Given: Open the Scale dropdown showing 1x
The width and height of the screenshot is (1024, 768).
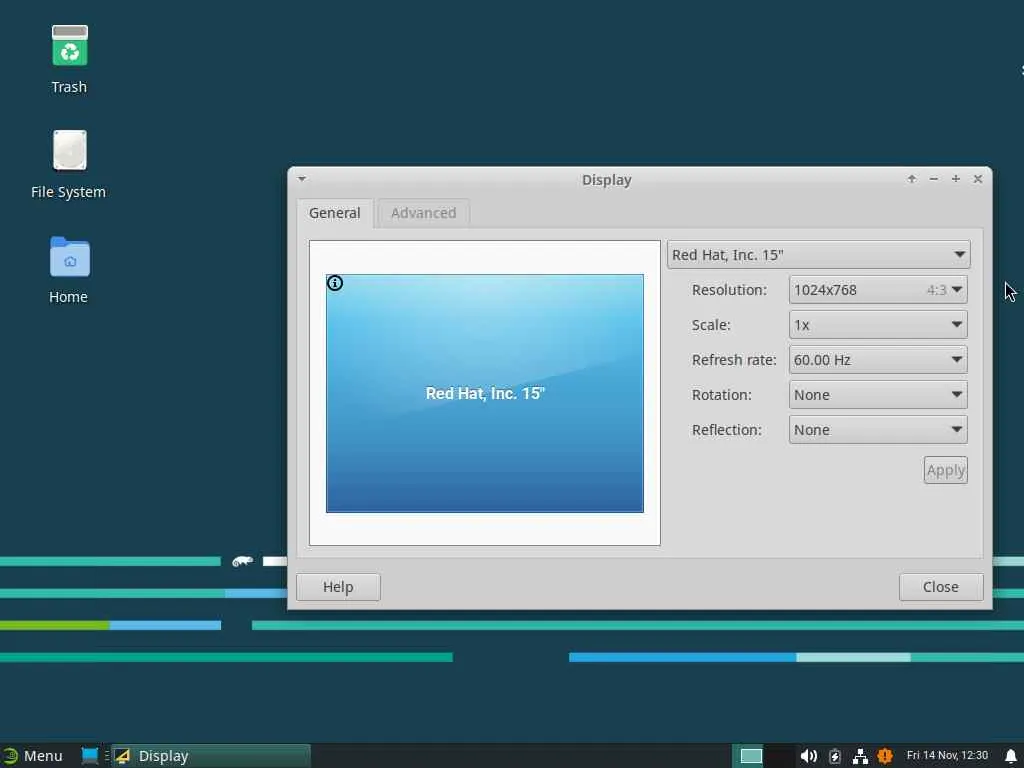Looking at the screenshot, I should click(x=878, y=325).
